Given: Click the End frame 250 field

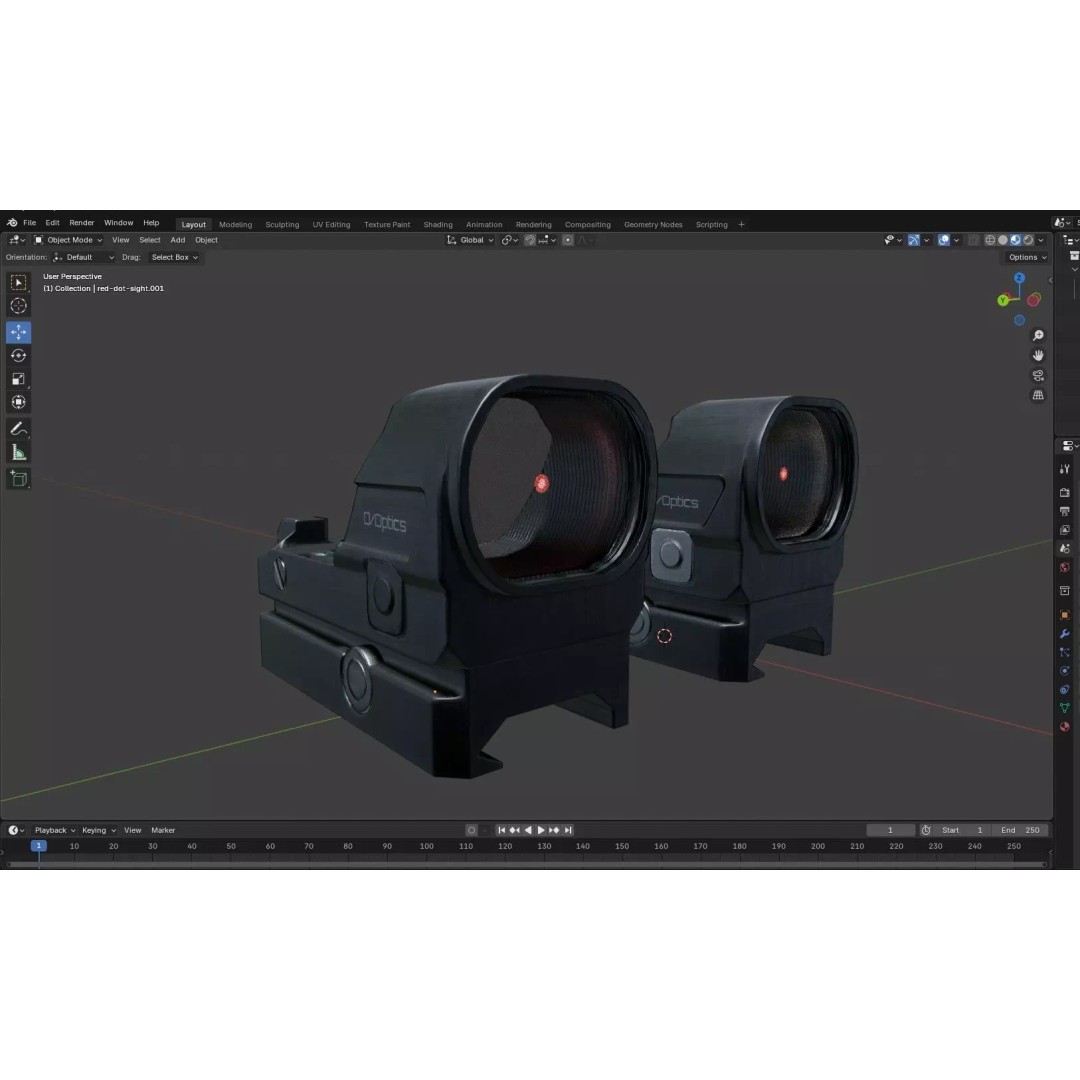Looking at the screenshot, I should 1020,830.
